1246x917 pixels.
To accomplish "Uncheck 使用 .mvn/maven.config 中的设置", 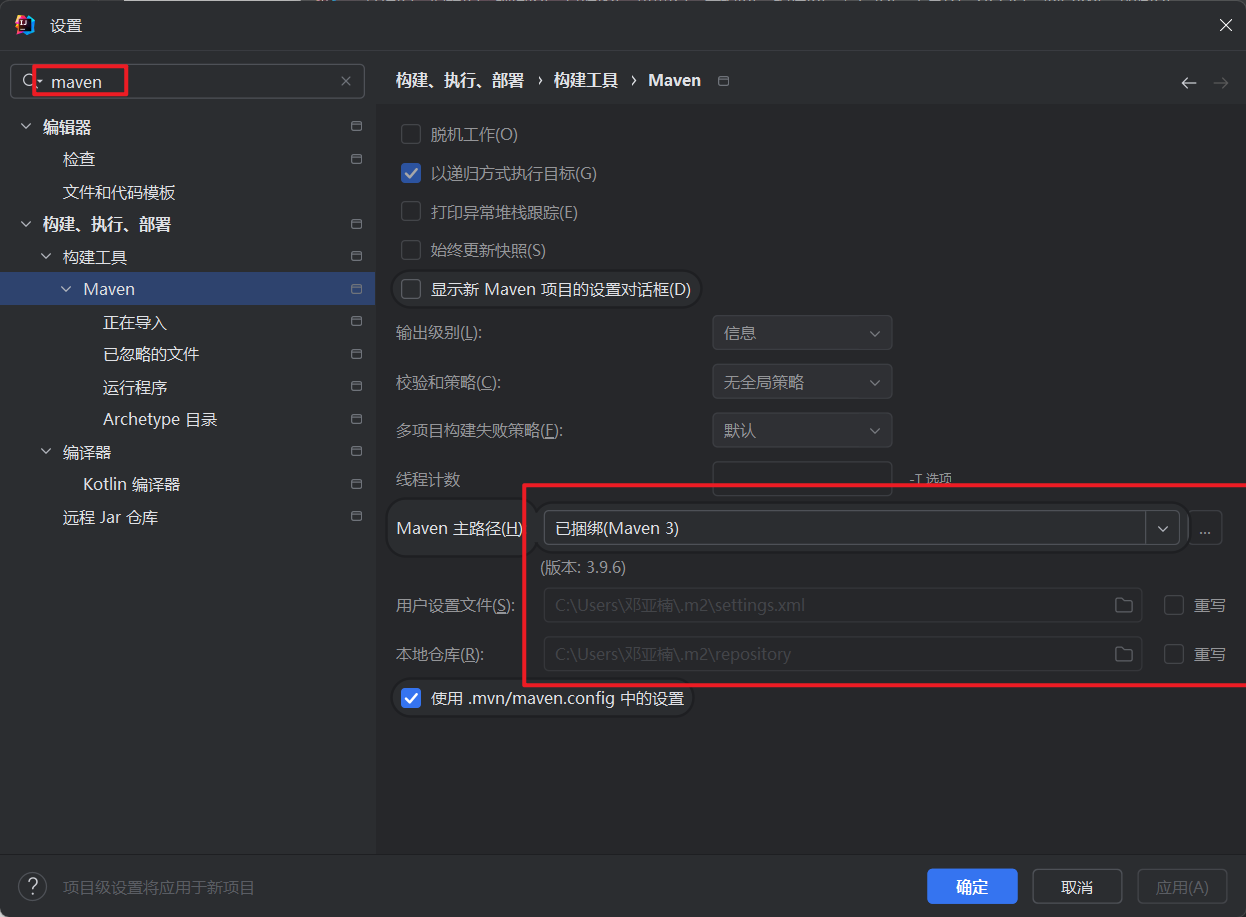I will tap(411, 698).
